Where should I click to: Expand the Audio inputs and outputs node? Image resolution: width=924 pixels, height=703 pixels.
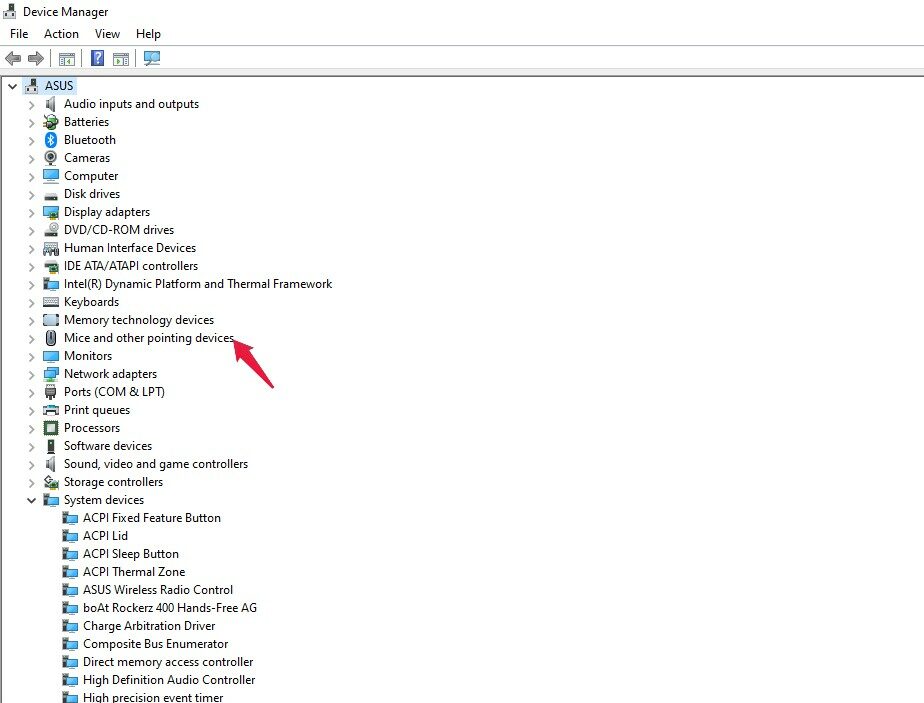click(x=31, y=105)
